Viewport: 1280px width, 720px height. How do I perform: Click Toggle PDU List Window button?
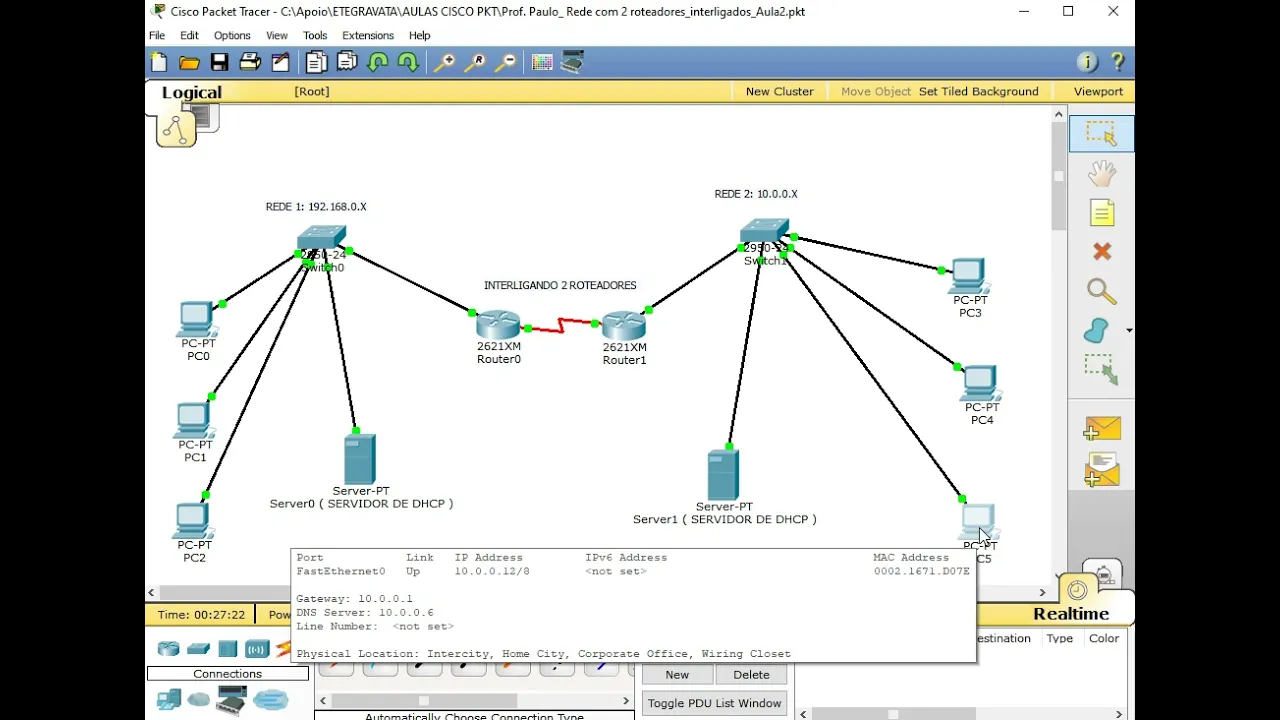pyautogui.click(x=714, y=703)
